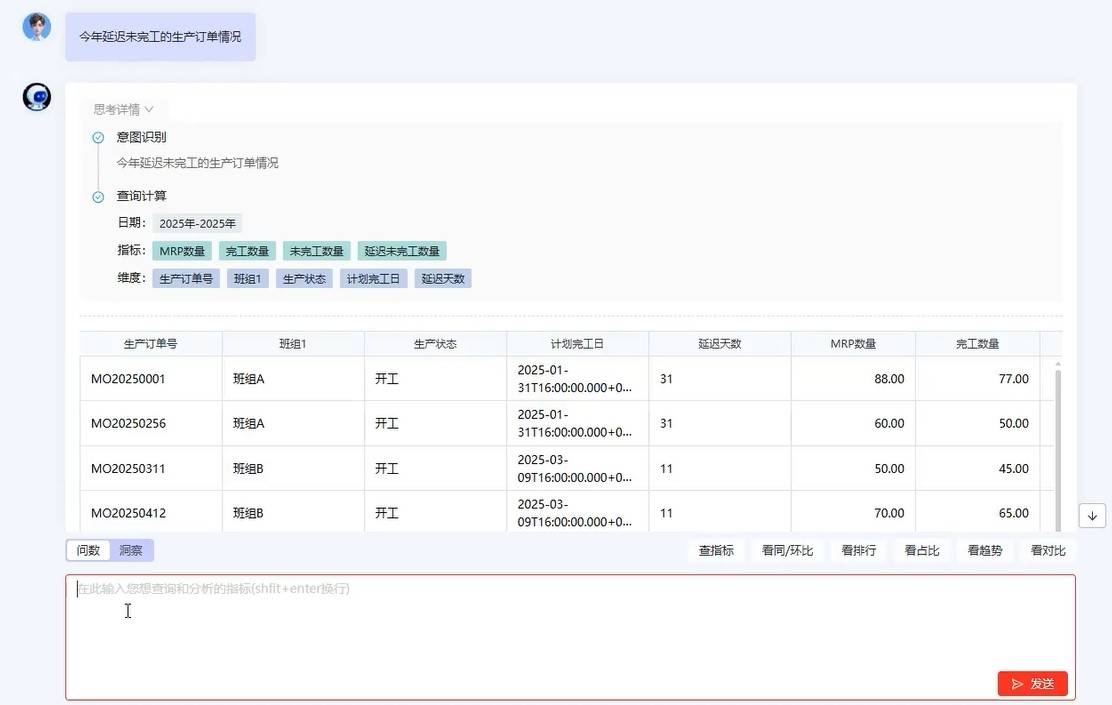This screenshot has height=705, width=1112.
Task: Click the 查询计算 step check icon
Action: [98, 197]
